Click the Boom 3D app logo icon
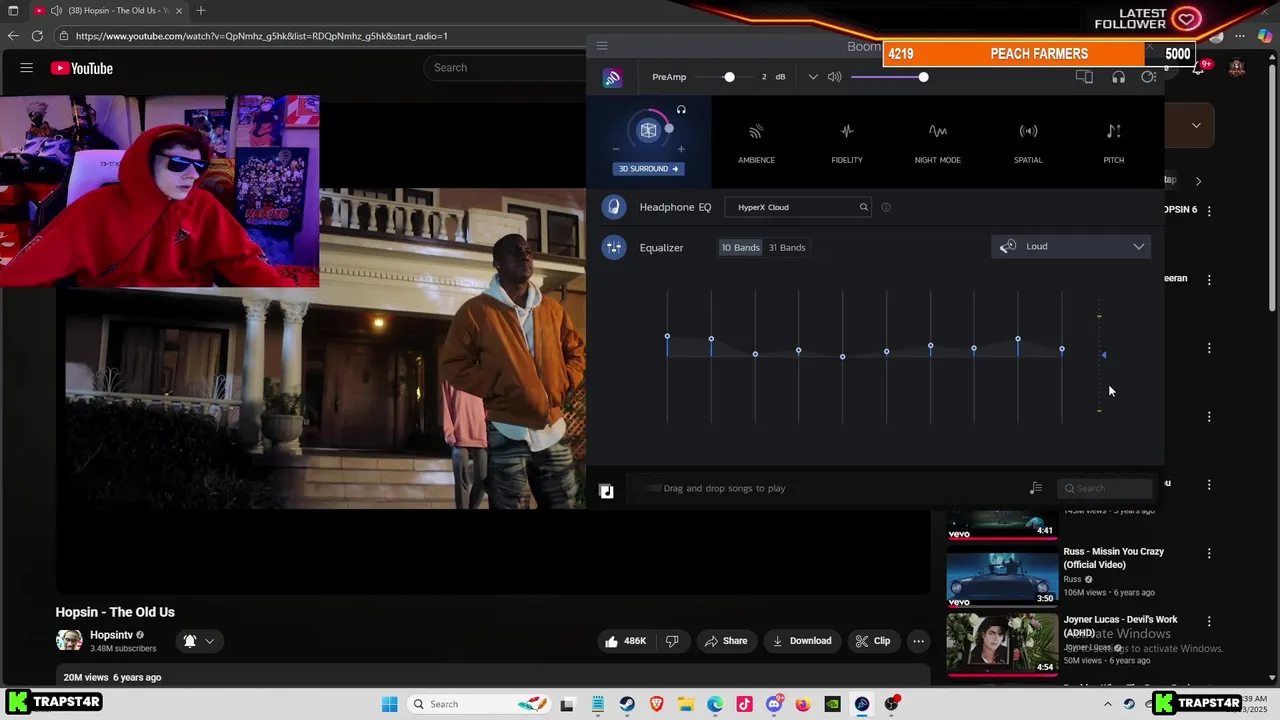The height and width of the screenshot is (720, 1280). point(612,78)
